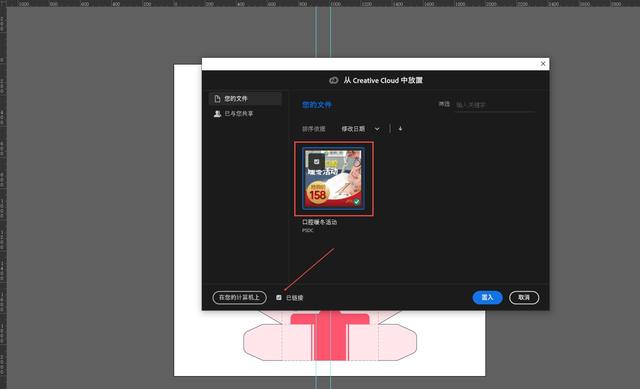
Task: Click the PSDC file type label
Action: [x=308, y=230]
